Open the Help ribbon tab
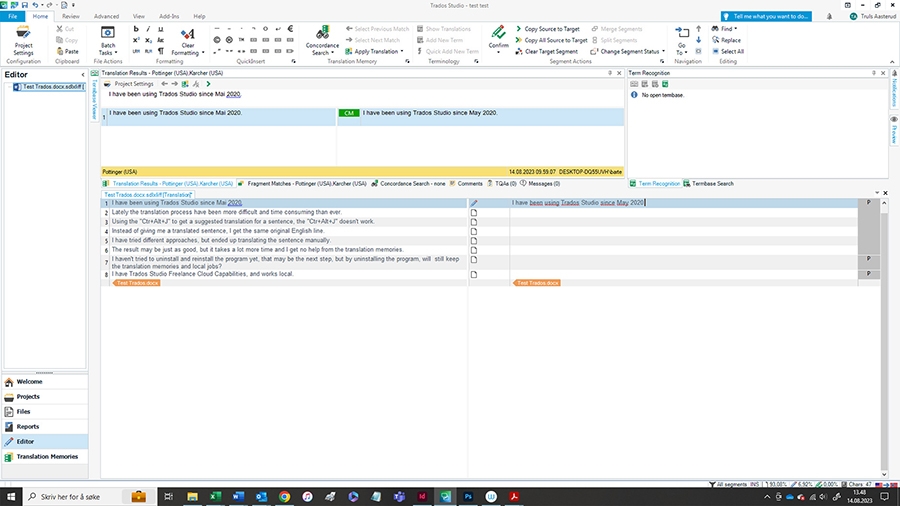Image resolution: width=900 pixels, height=506 pixels. click(x=199, y=16)
